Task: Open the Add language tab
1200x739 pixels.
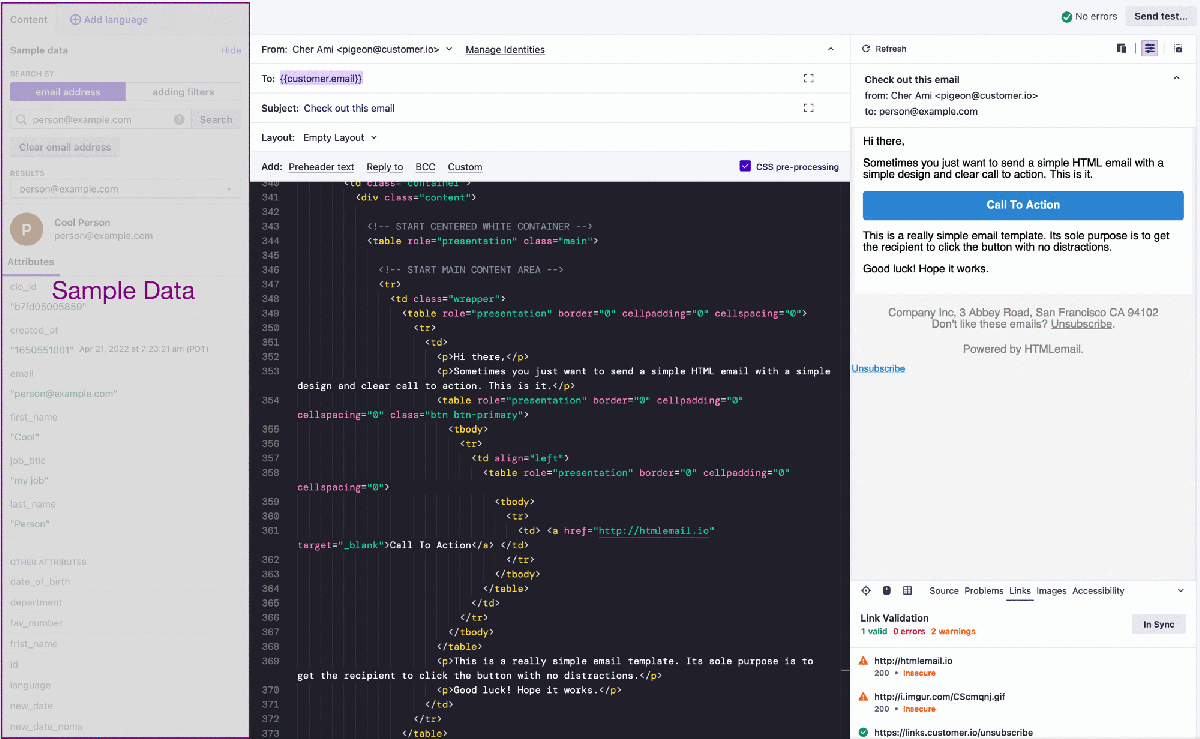Action: coord(109,19)
